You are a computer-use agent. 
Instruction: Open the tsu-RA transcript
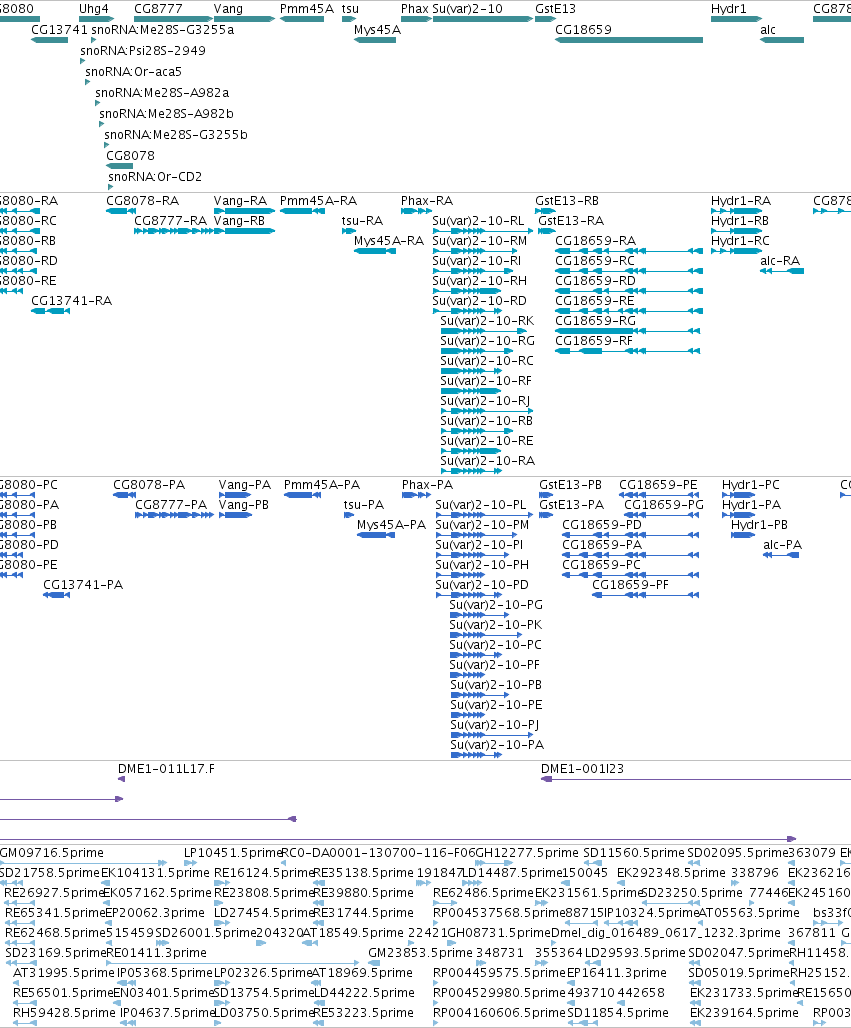tap(347, 231)
